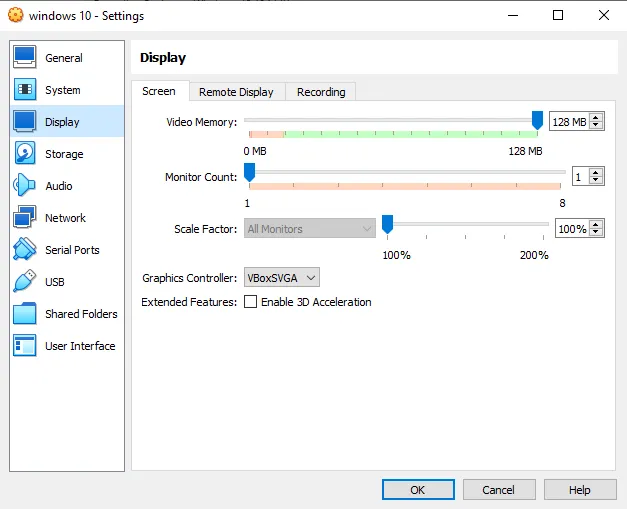
Task: Minimize the Settings window
Action: pos(513,15)
